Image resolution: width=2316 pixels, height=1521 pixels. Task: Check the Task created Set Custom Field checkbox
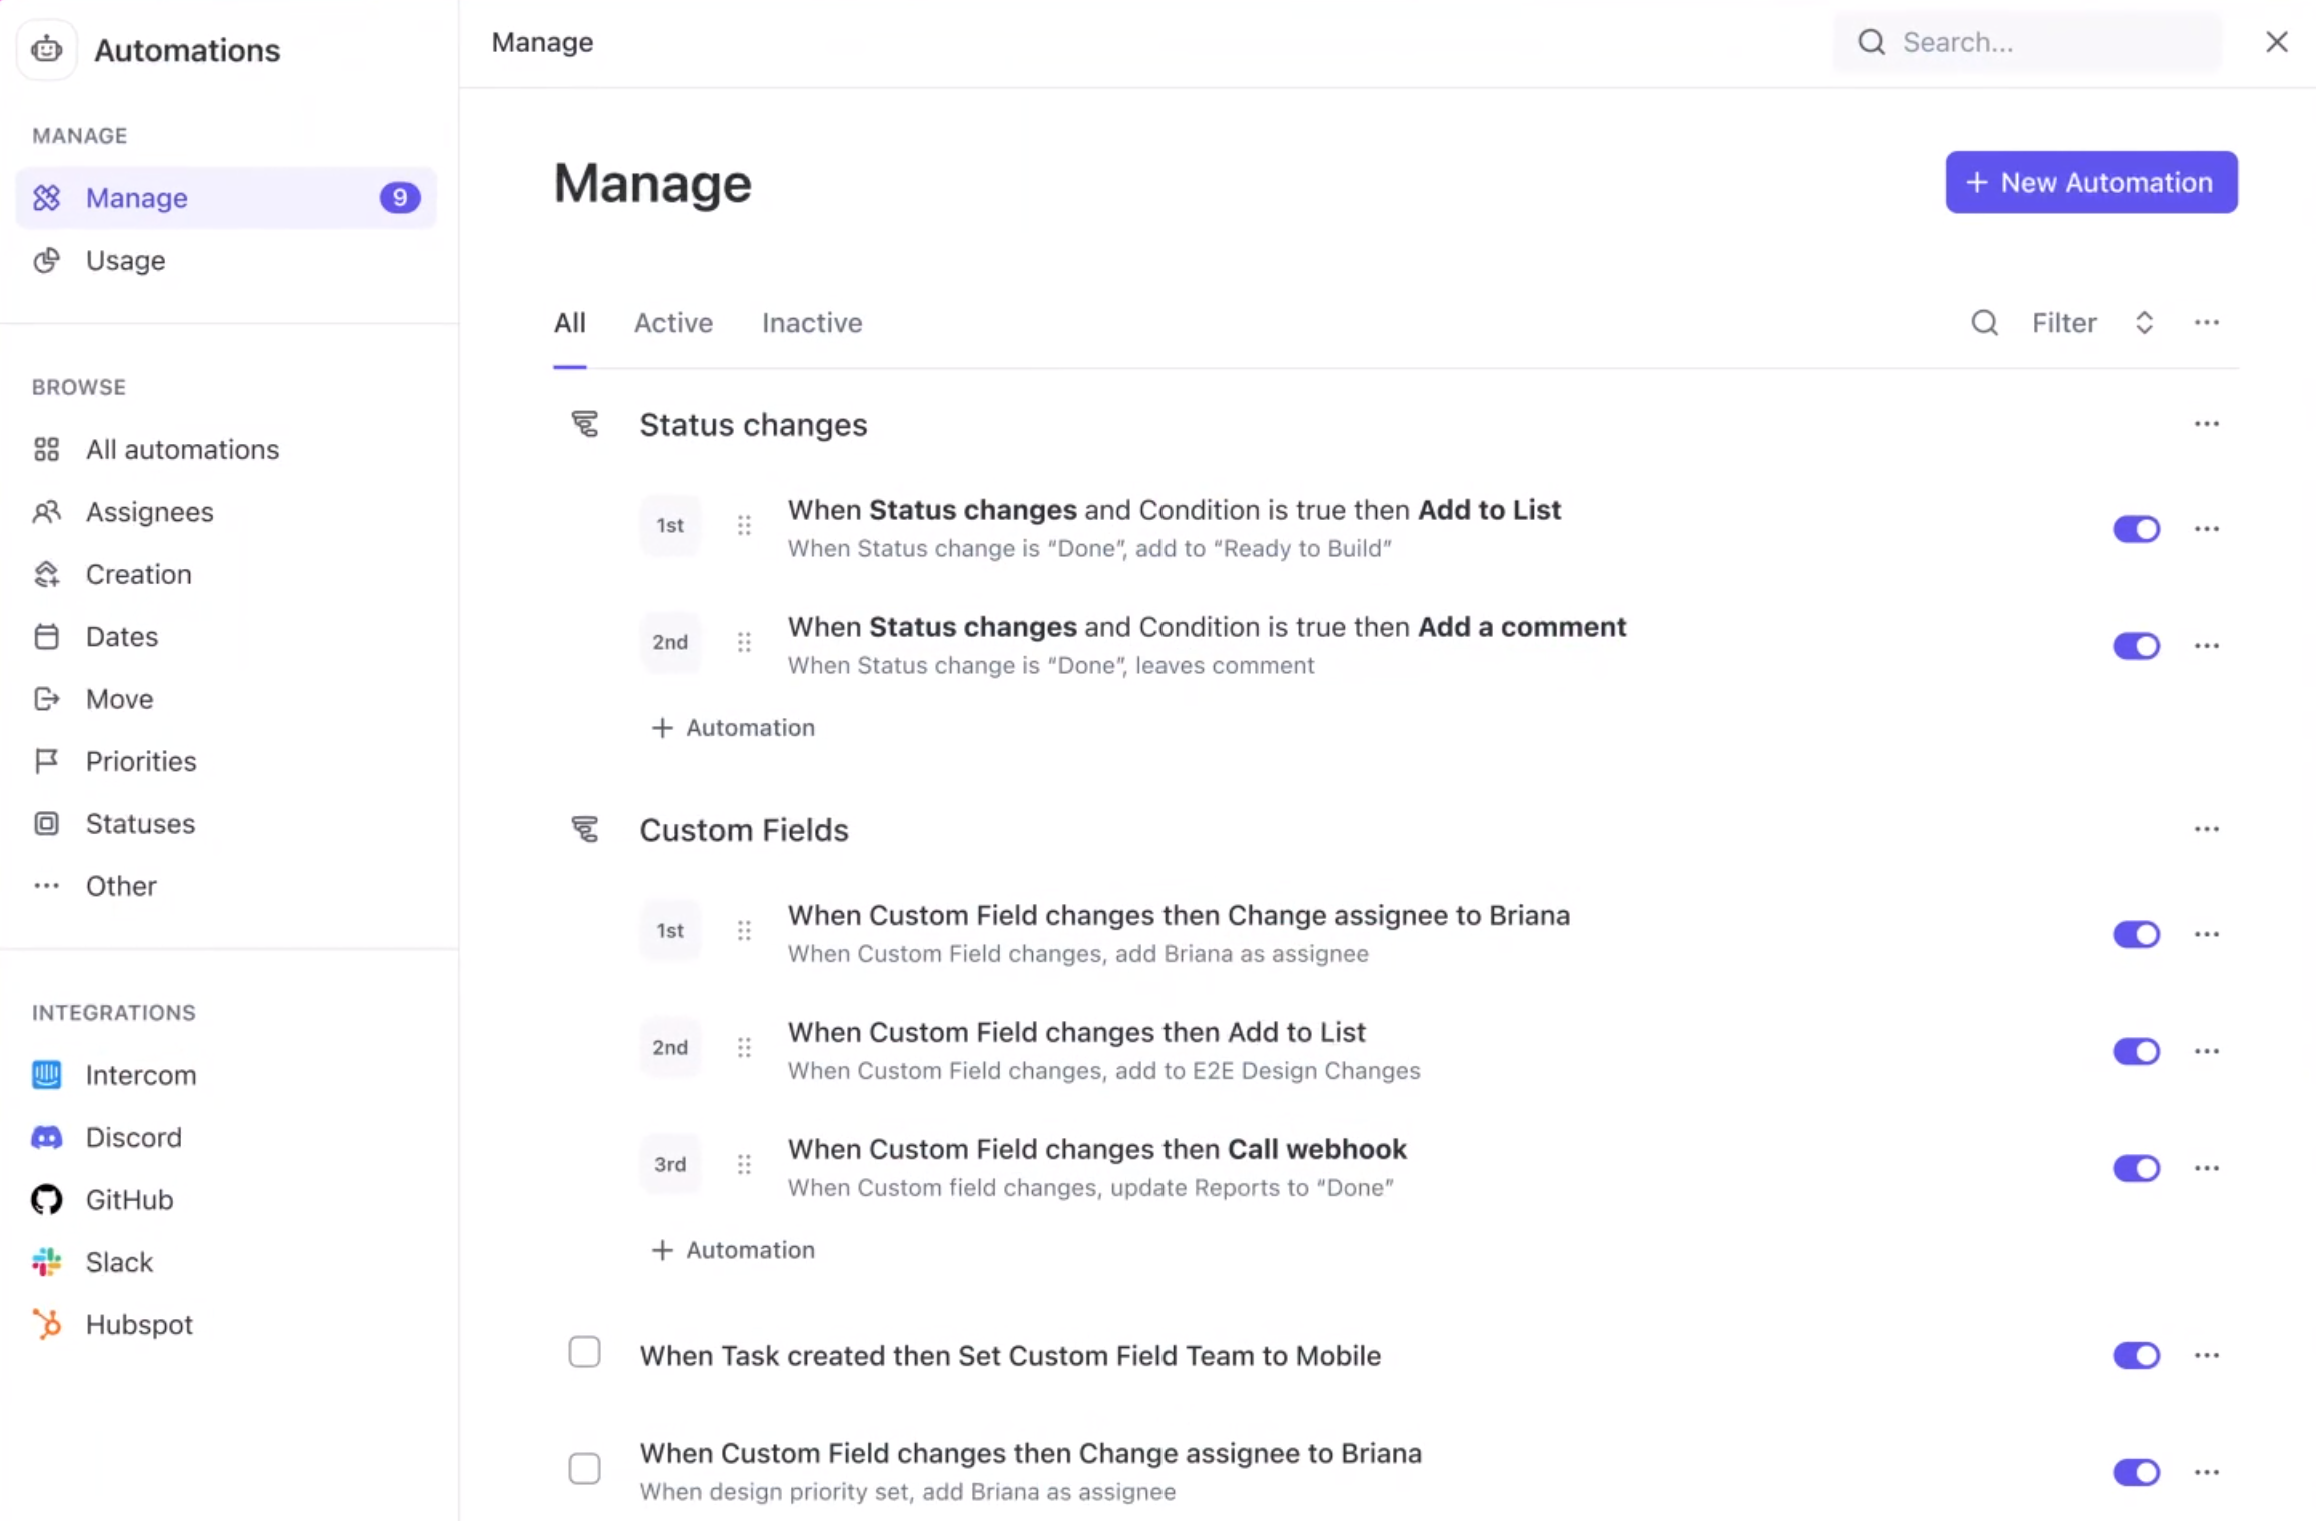click(x=584, y=1353)
